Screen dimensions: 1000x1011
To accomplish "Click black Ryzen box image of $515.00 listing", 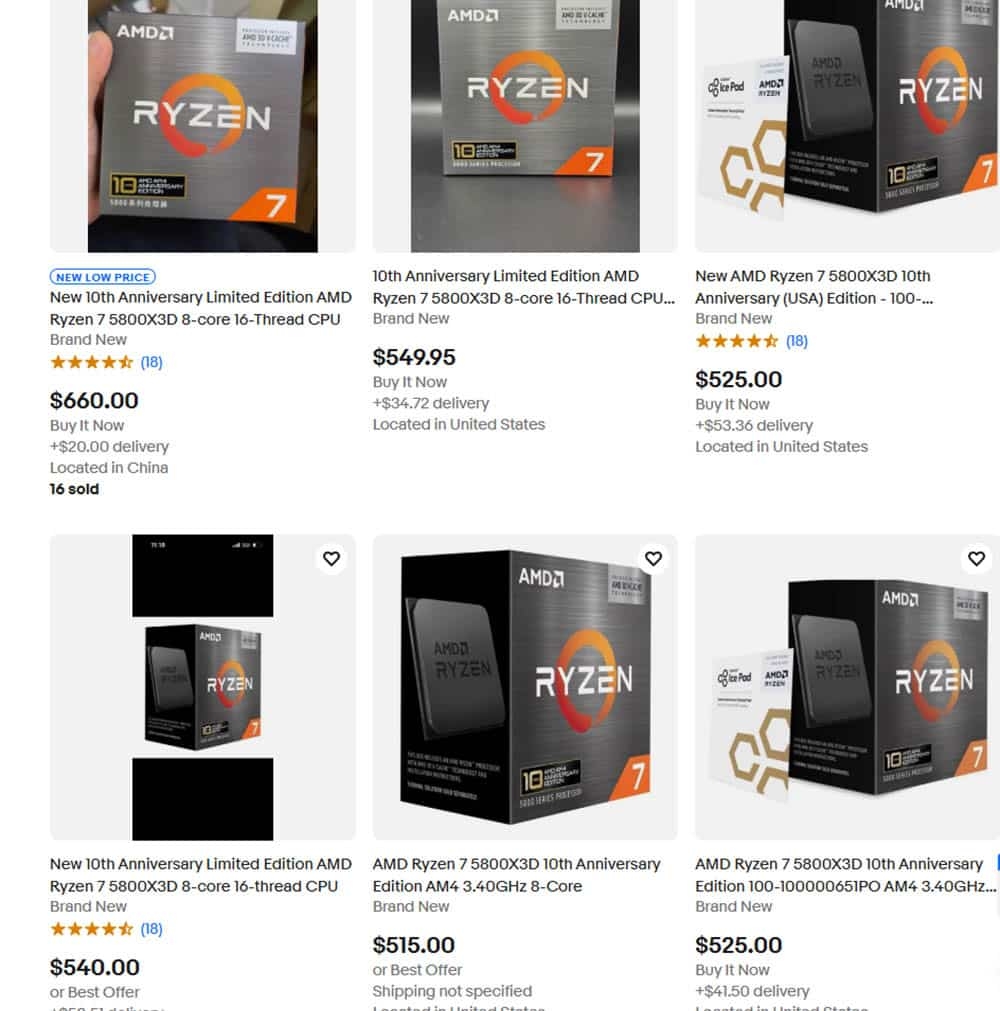I will point(525,687).
